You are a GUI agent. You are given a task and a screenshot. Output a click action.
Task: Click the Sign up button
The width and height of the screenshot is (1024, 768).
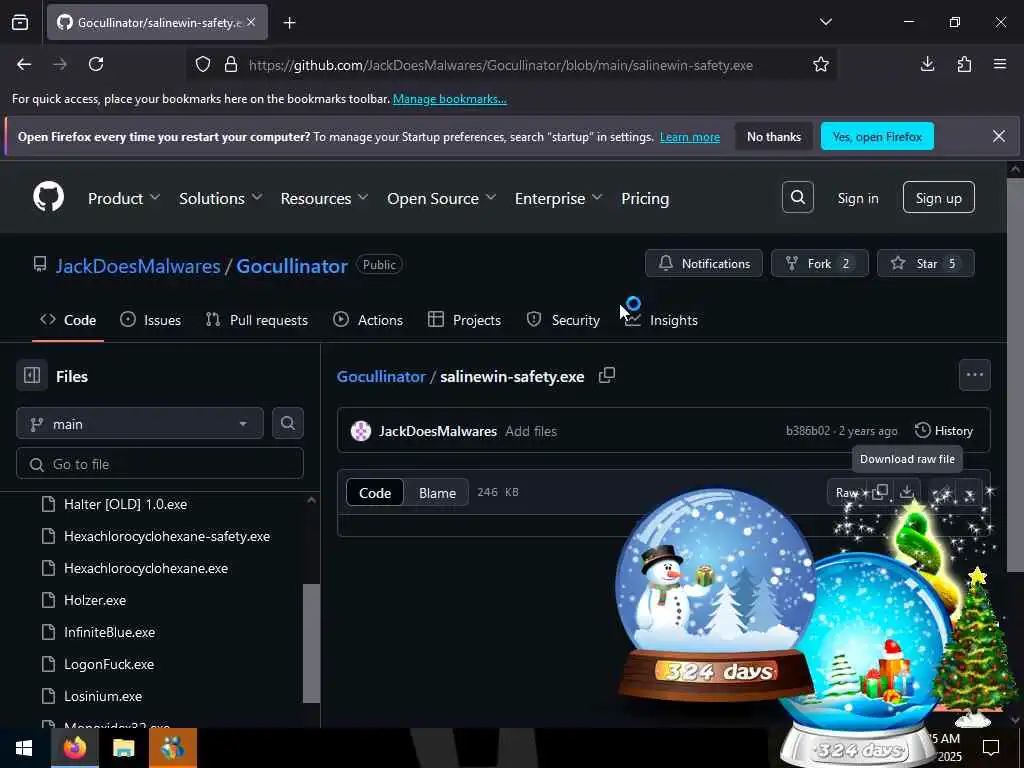click(x=938, y=197)
